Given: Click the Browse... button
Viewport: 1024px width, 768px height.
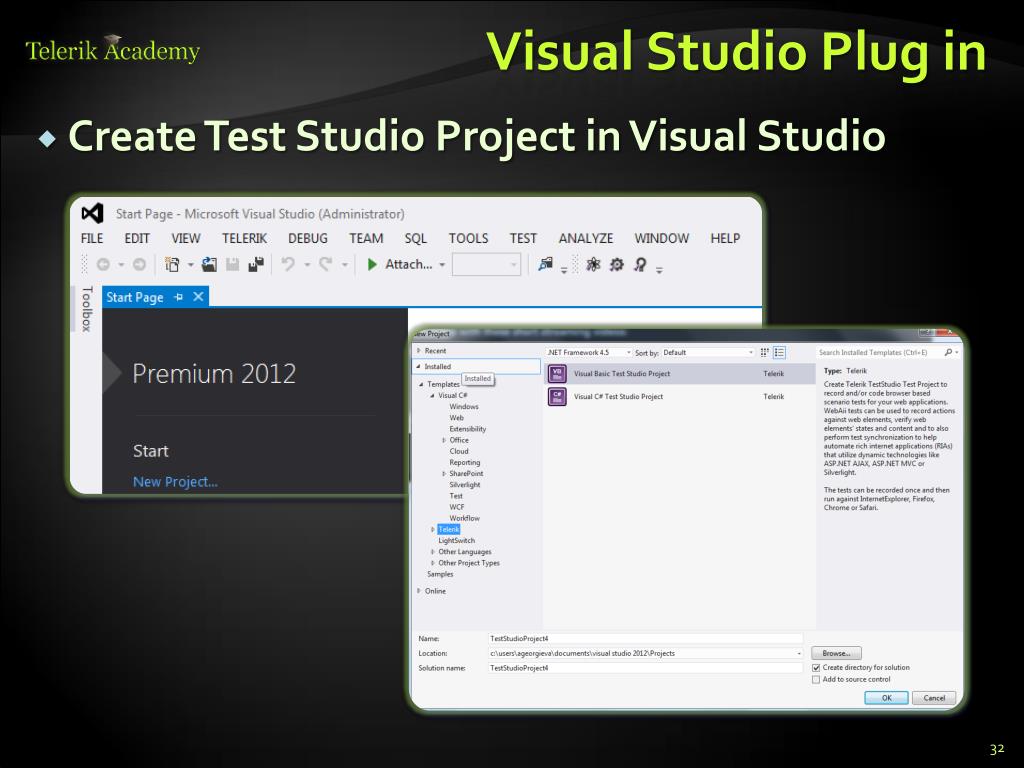Looking at the screenshot, I should click(836, 653).
